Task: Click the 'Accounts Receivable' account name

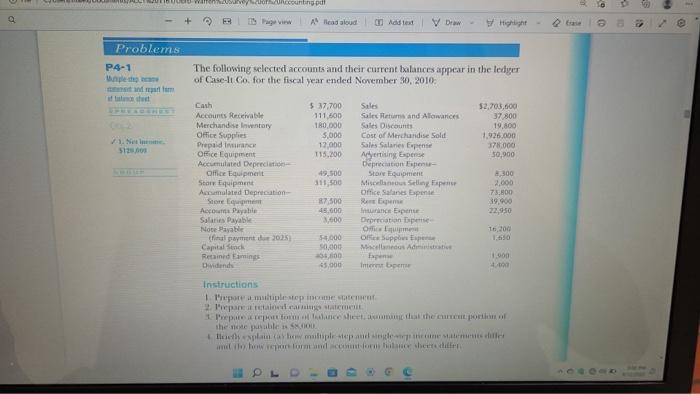Action: click(229, 115)
